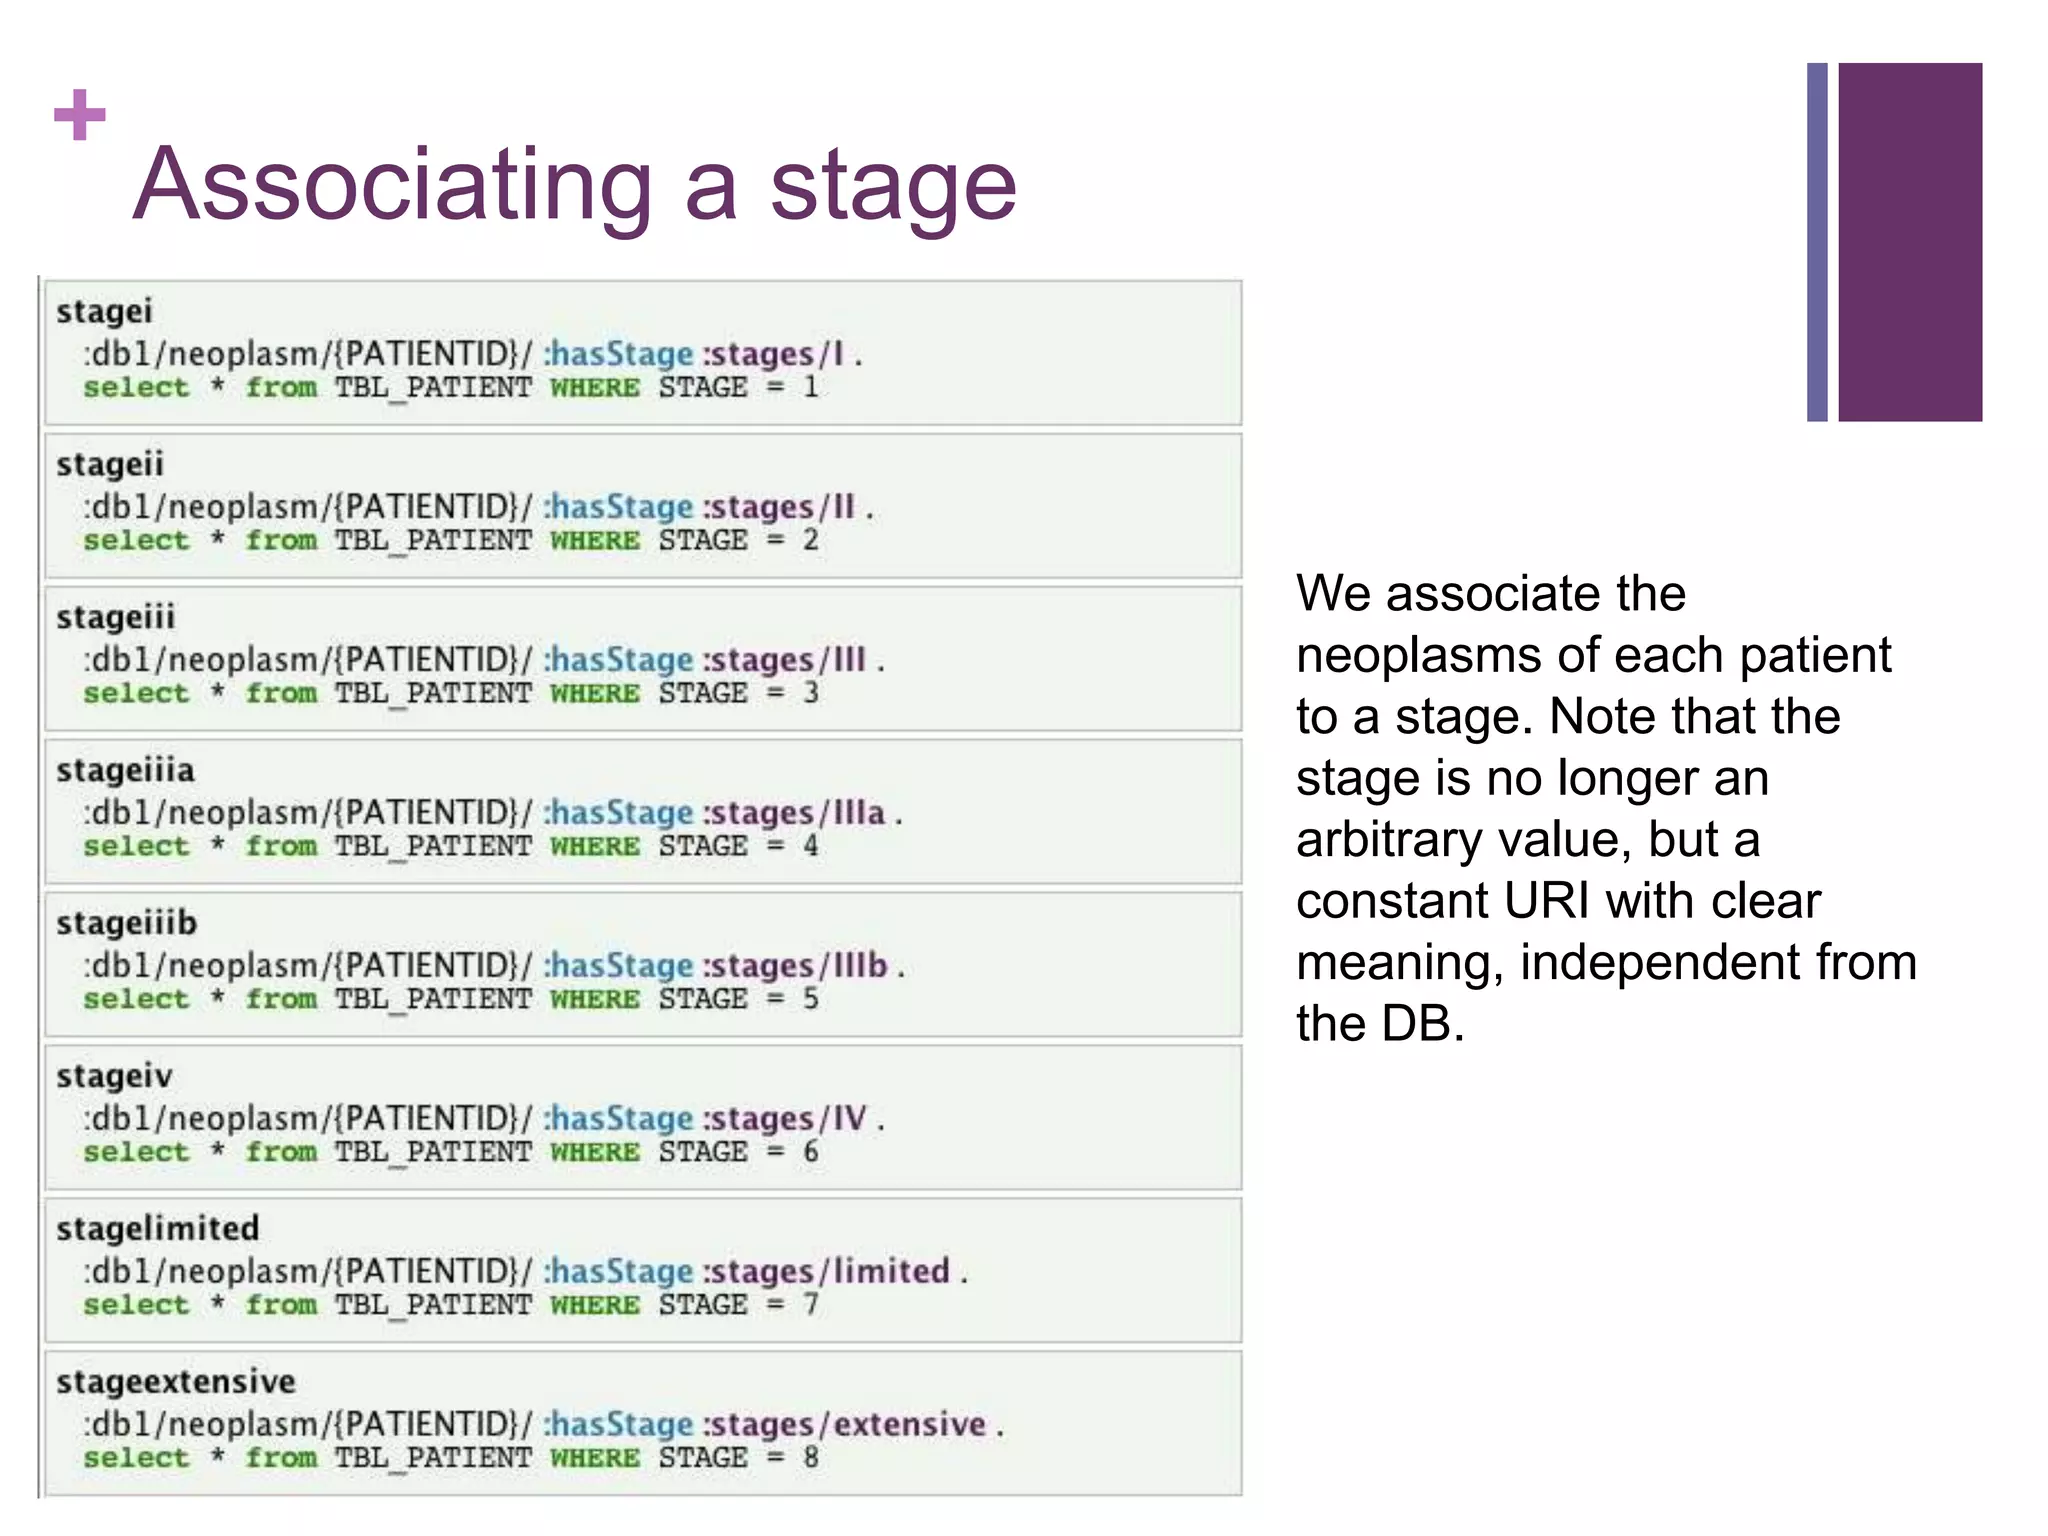
Task: Select the 'stageiiia' mapping name
Action: 125,770
